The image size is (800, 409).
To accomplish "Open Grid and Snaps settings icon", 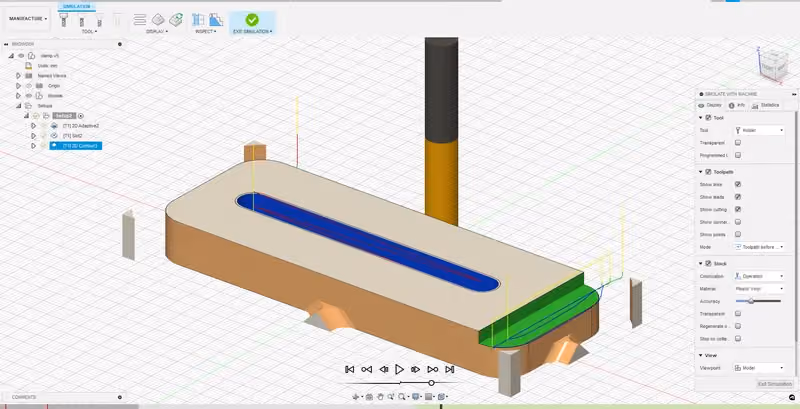I will (430, 397).
